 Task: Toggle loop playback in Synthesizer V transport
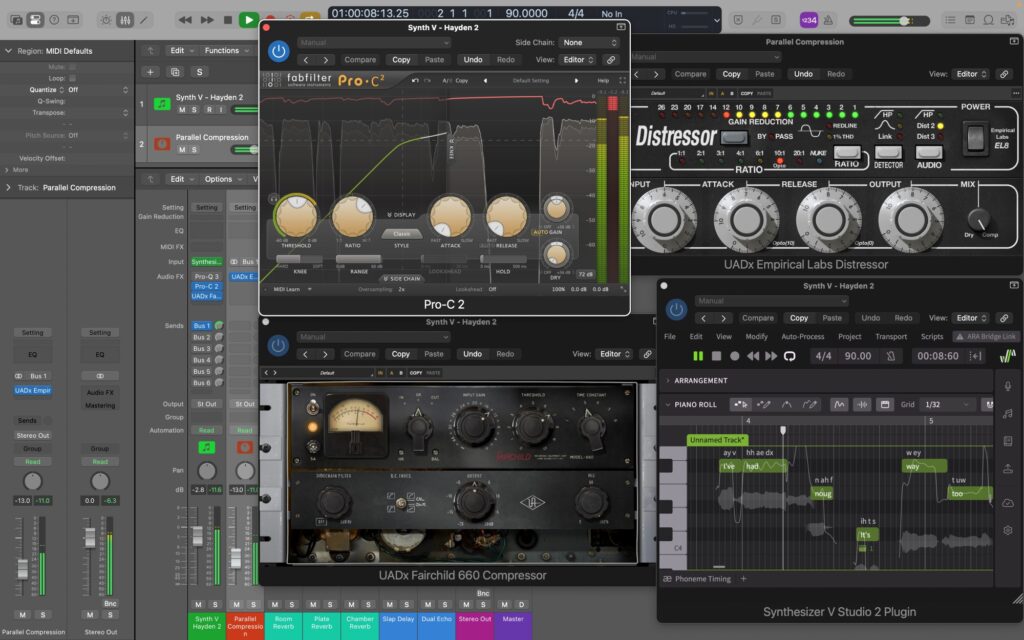[790, 356]
